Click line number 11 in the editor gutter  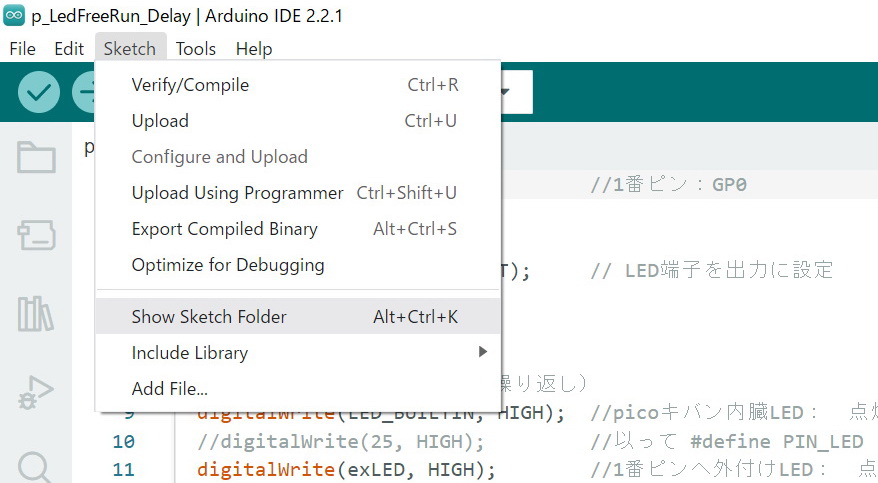tap(124, 469)
